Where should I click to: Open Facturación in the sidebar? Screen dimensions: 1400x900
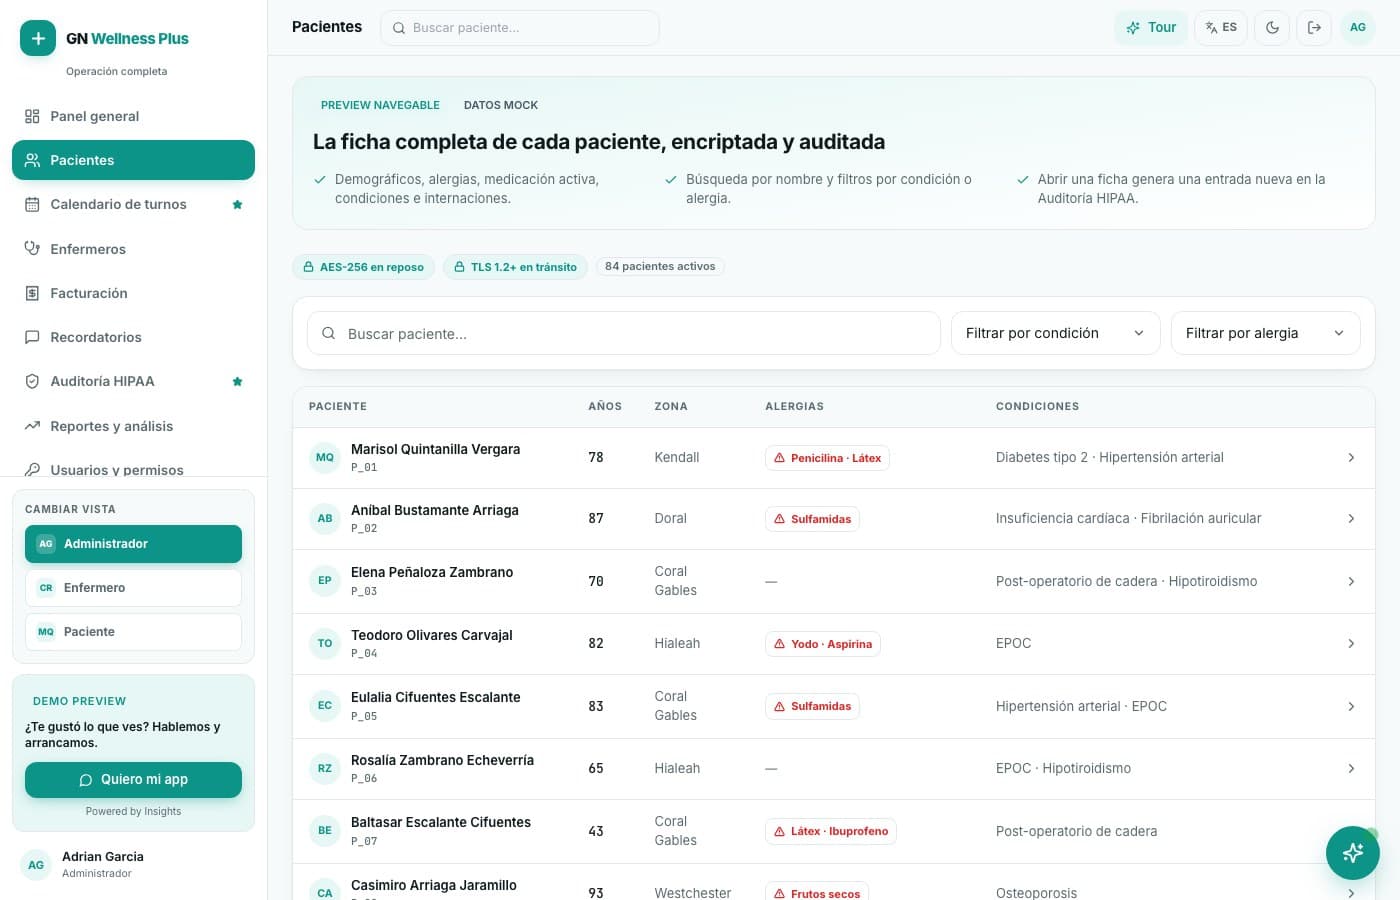tap(133, 293)
